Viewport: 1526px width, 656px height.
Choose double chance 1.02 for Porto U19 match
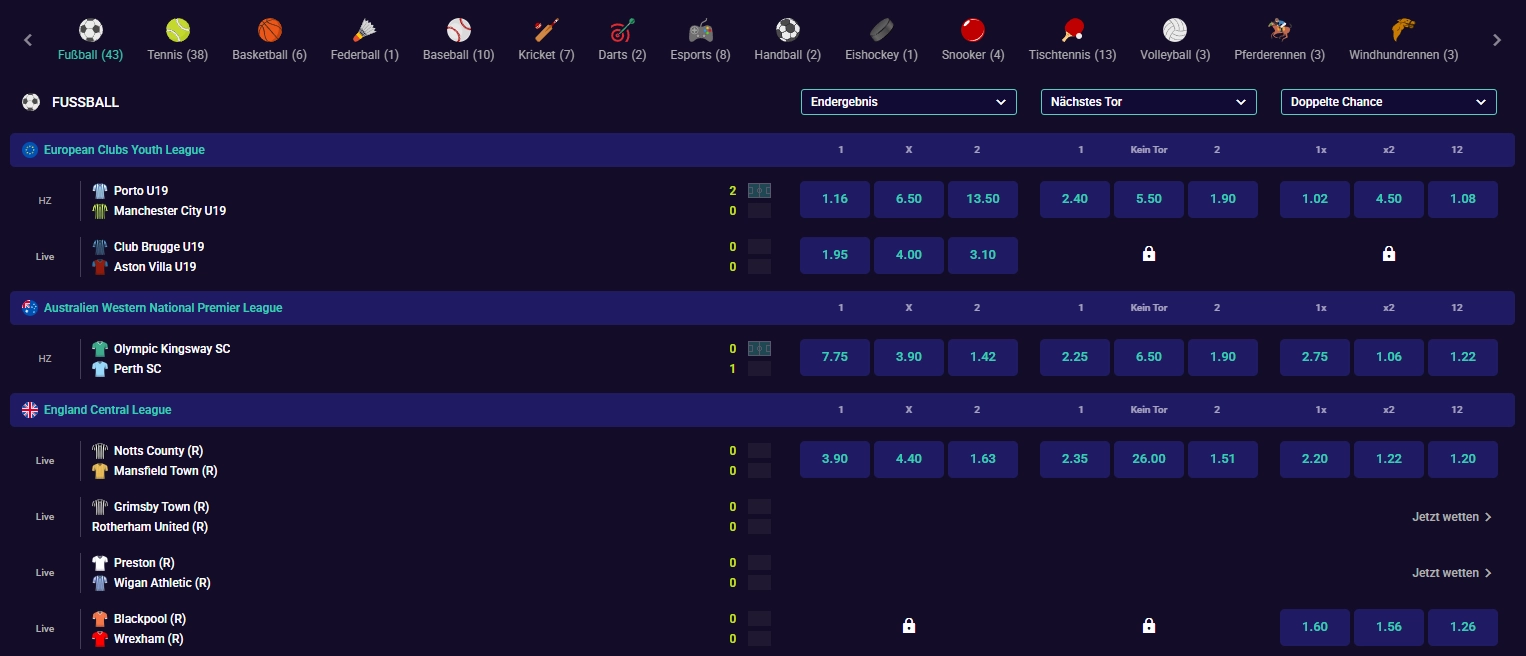[x=1315, y=199]
